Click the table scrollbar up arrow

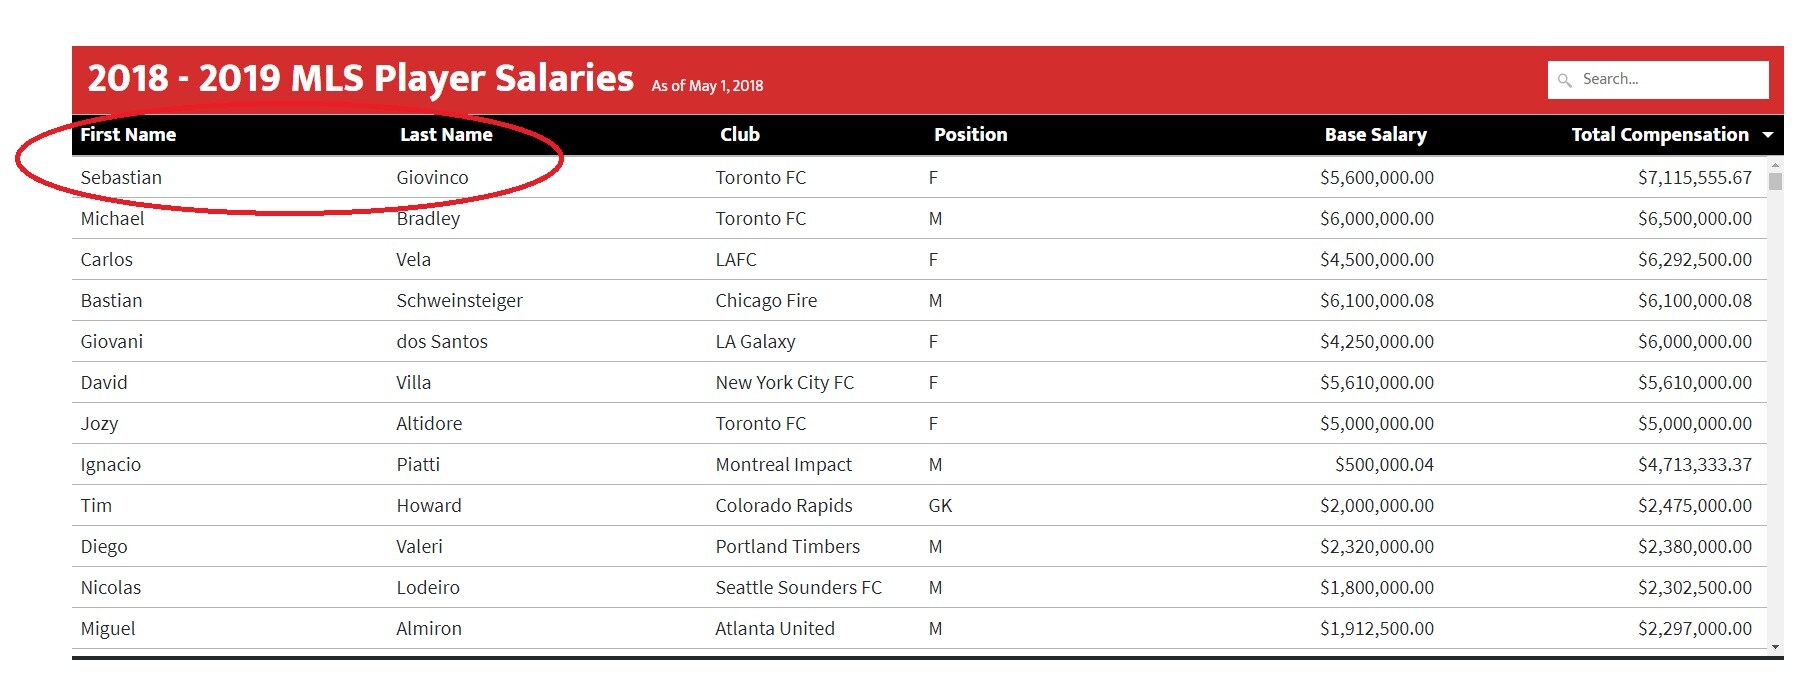coord(1775,164)
